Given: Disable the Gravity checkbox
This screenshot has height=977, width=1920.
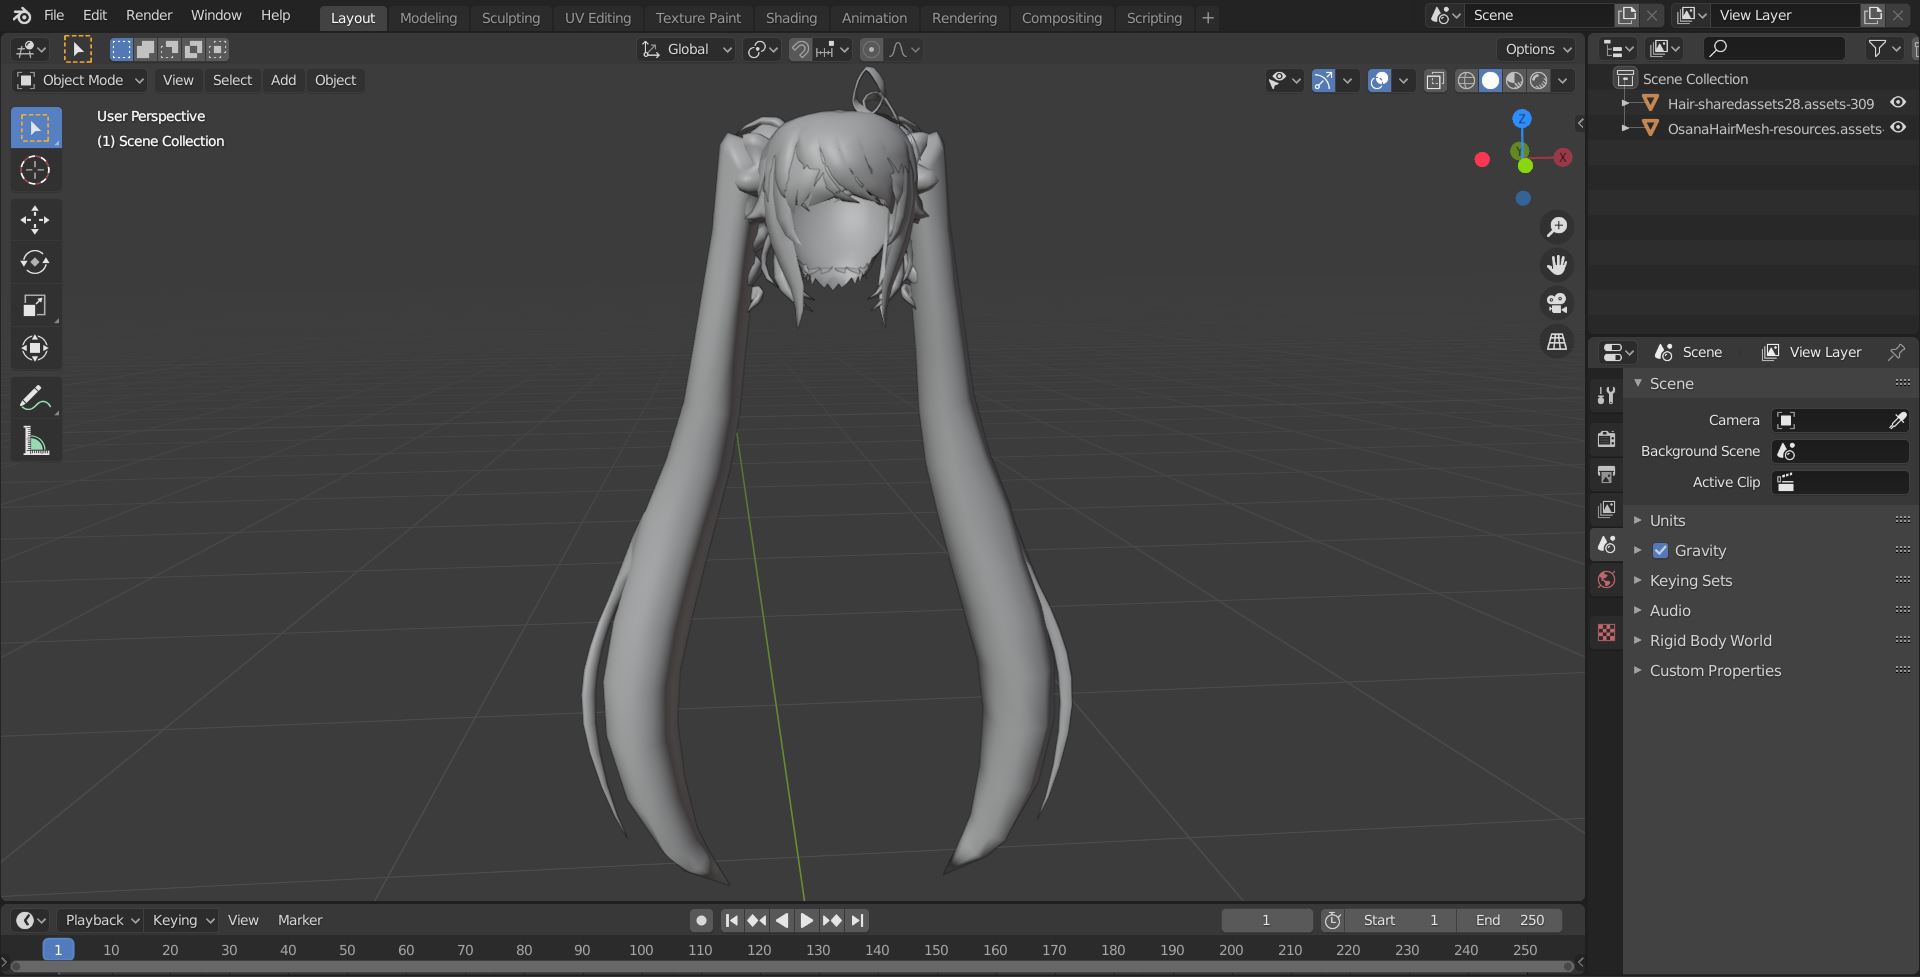Looking at the screenshot, I should (1660, 551).
